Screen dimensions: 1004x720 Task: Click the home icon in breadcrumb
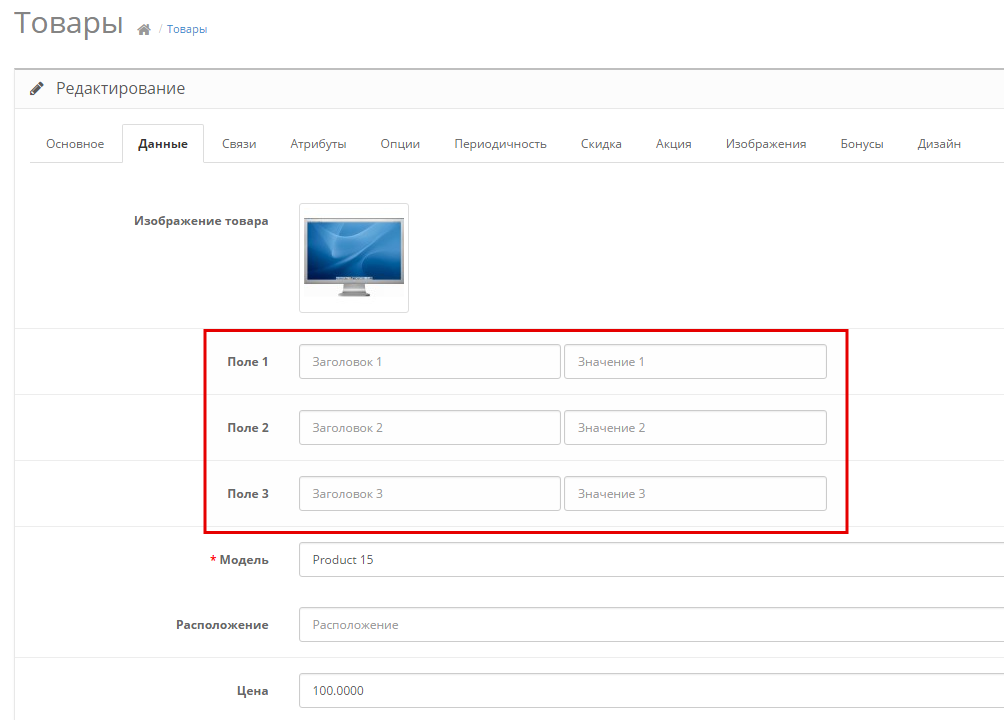tap(144, 29)
